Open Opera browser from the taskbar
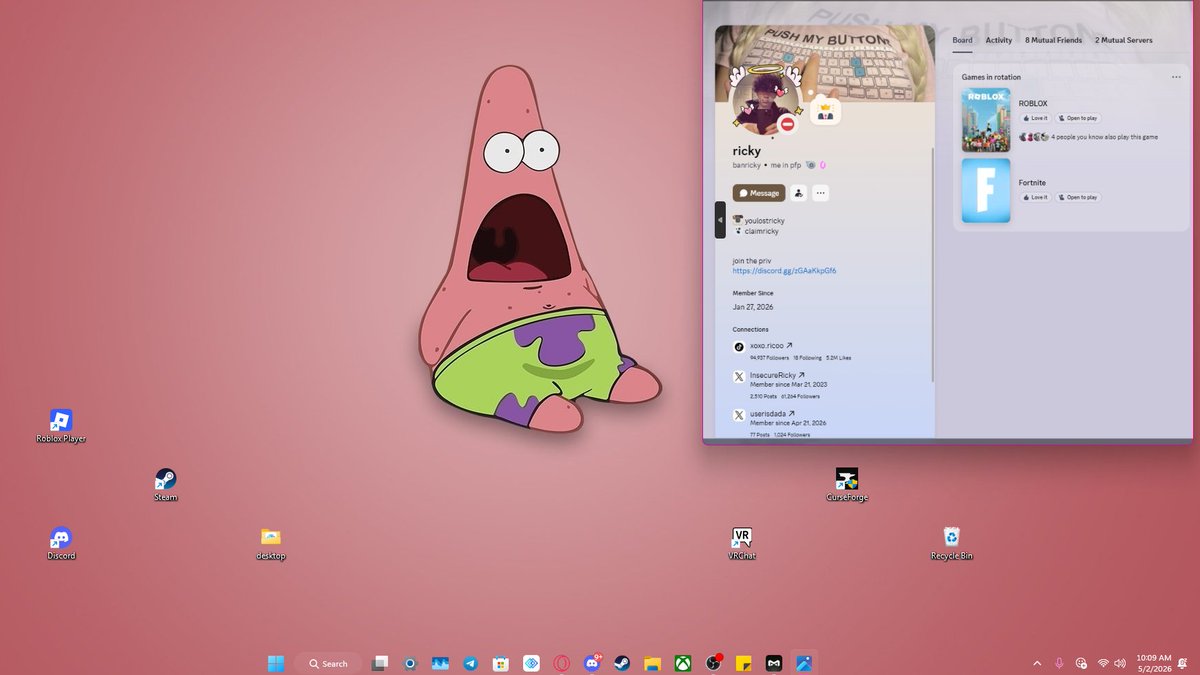The image size is (1200, 675). [562, 663]
